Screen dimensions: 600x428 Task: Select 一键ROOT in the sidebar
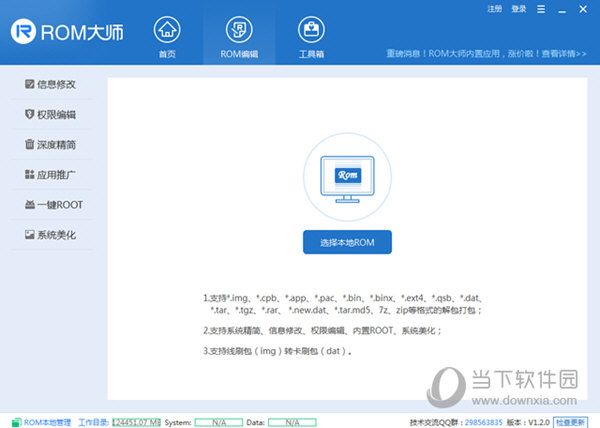point(54,205)
